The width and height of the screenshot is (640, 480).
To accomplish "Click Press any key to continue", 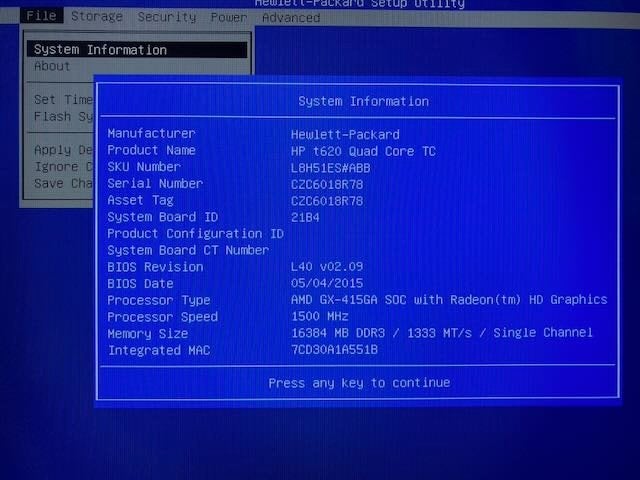I will pos(359,383).
